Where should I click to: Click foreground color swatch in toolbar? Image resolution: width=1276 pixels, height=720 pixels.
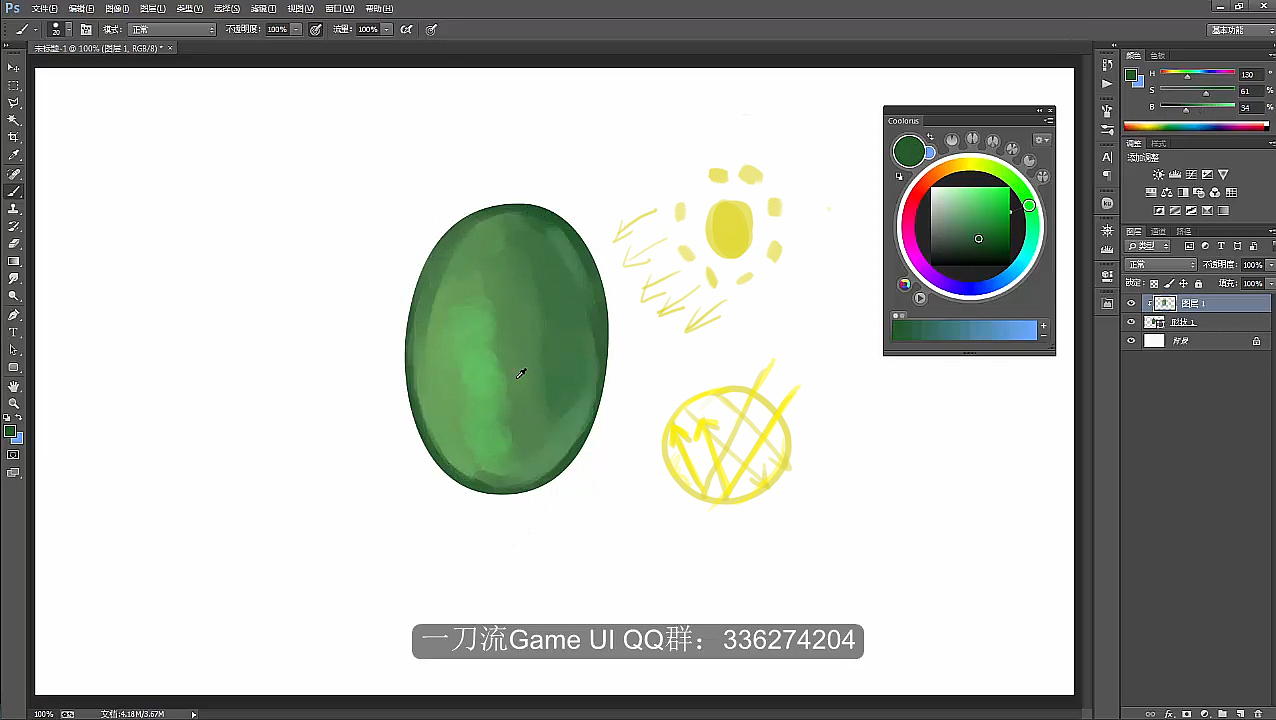pos(9,431)
